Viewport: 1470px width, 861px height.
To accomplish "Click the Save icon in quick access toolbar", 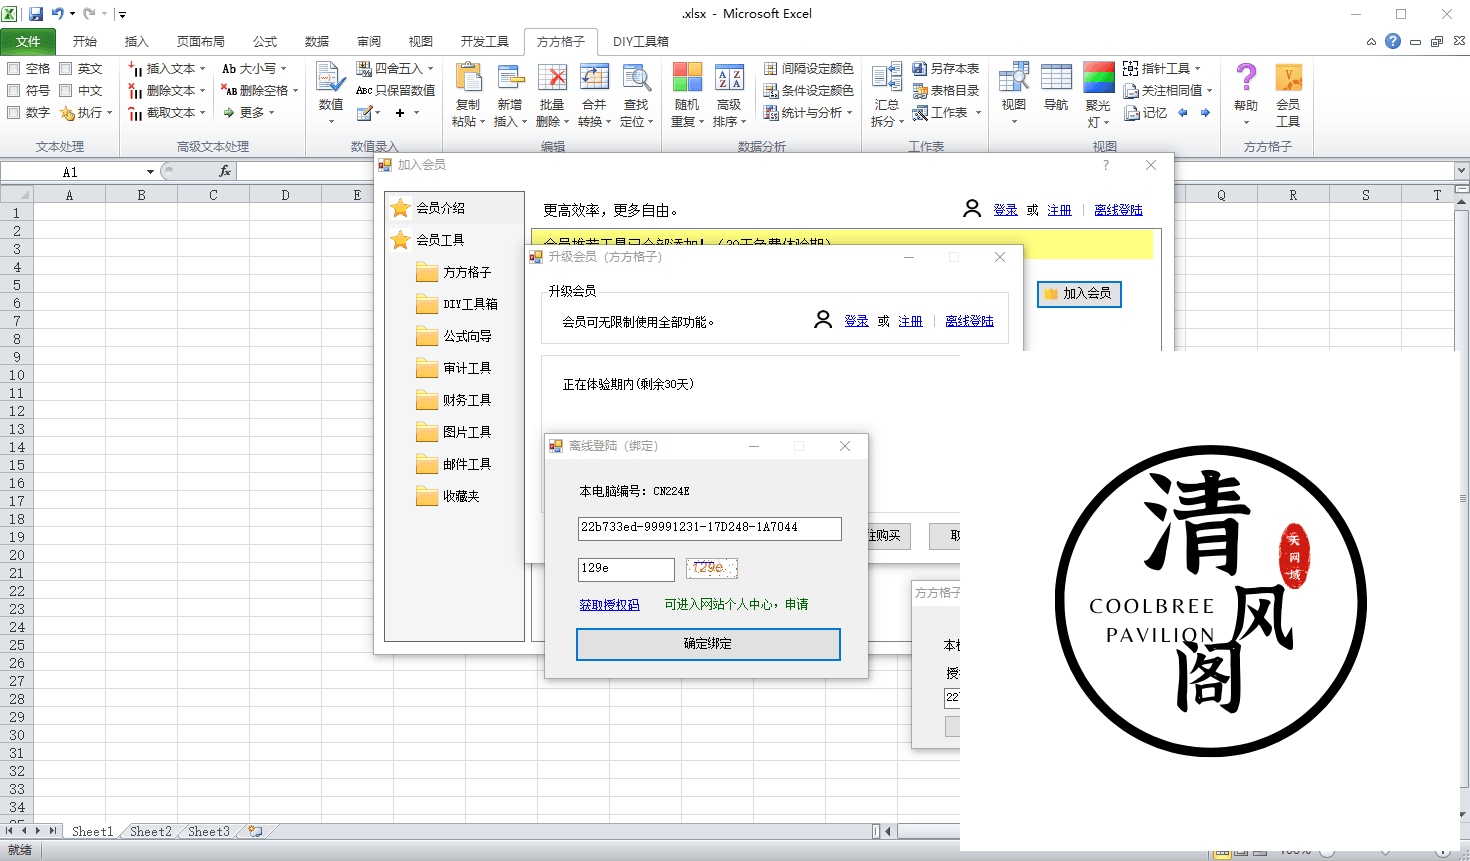I will [x=36, y=14].
